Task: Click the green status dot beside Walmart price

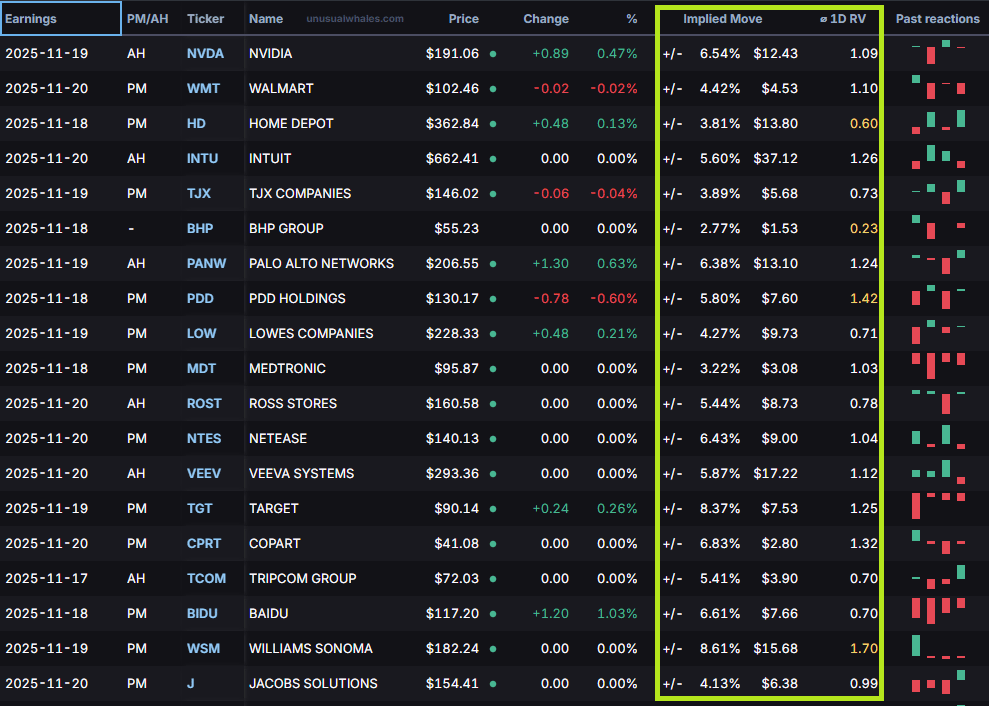Action: (493, 89)
